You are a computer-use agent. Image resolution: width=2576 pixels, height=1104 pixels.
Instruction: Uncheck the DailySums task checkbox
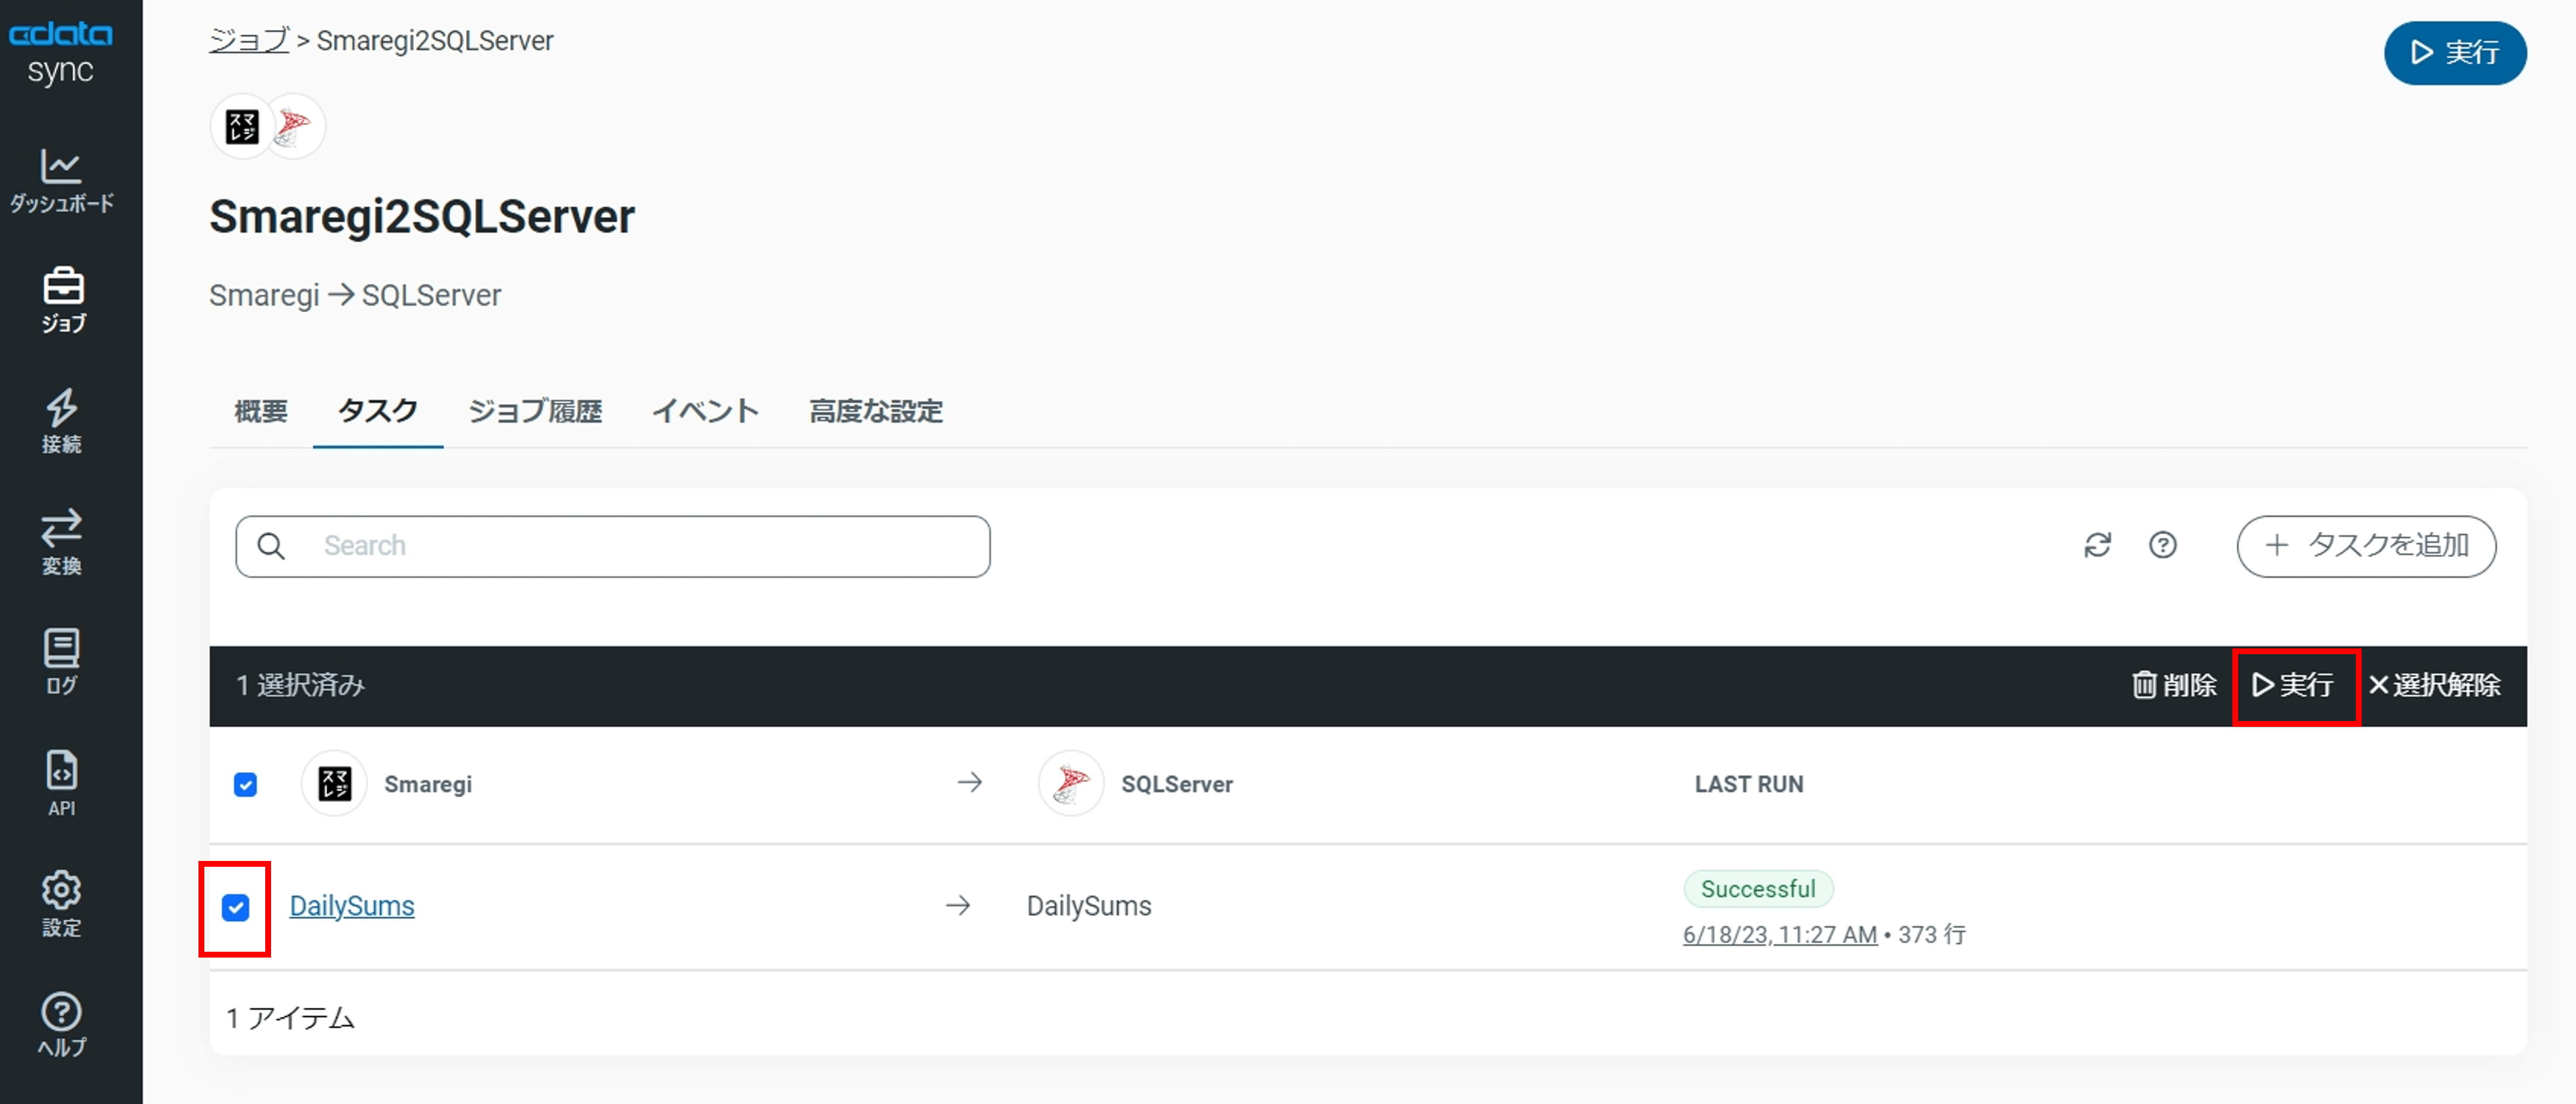coord(236,907)
